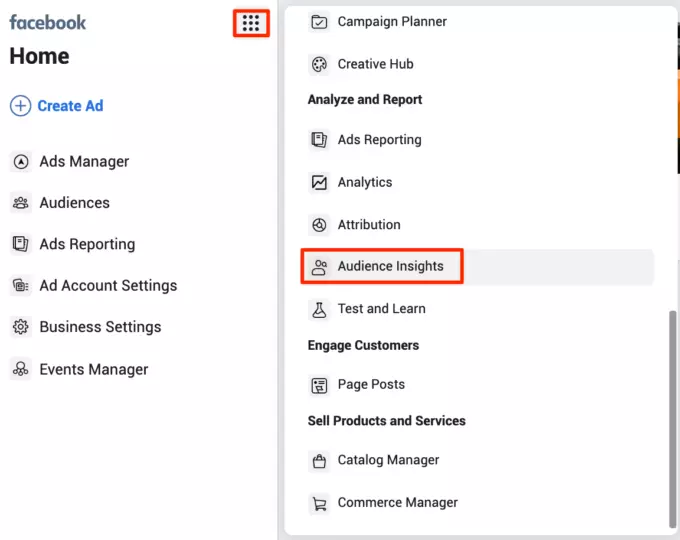Open Catalog Manager menu entry
This screenshot has width=680, height=540.
pyautogui.click(x=388, y=461)
